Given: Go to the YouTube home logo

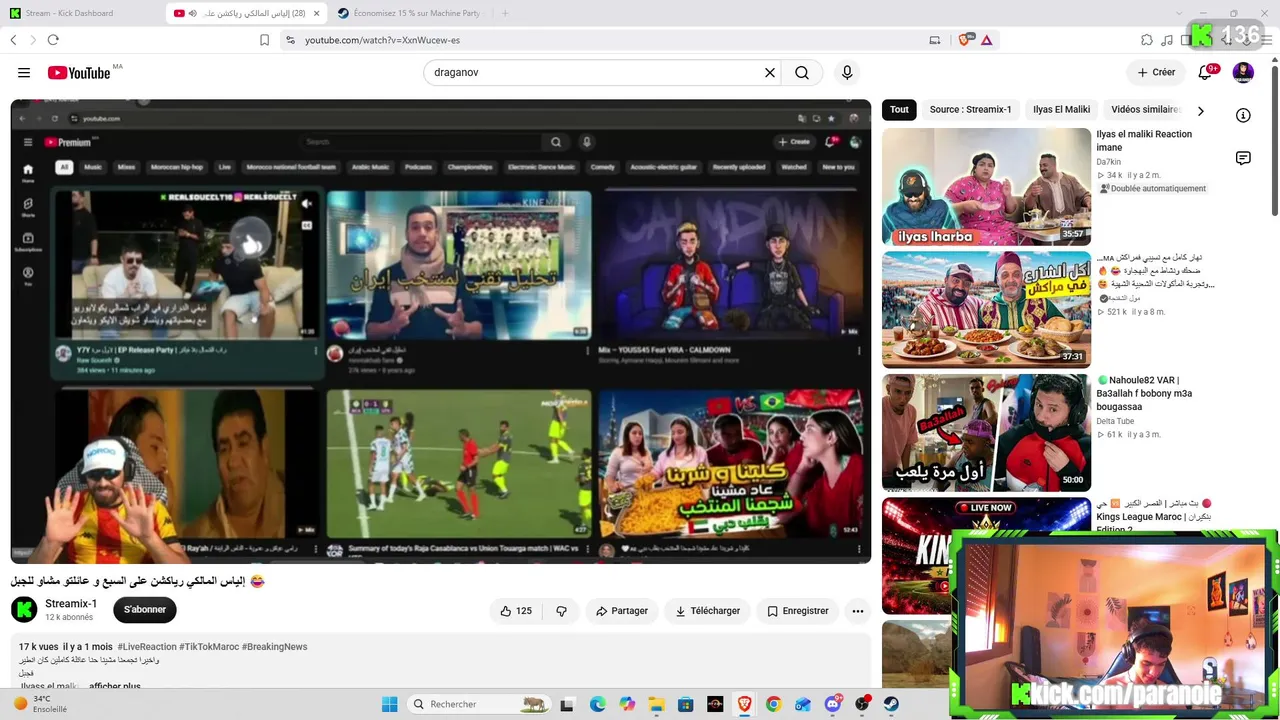Looking at the screenshot, I should coord(79,73).
